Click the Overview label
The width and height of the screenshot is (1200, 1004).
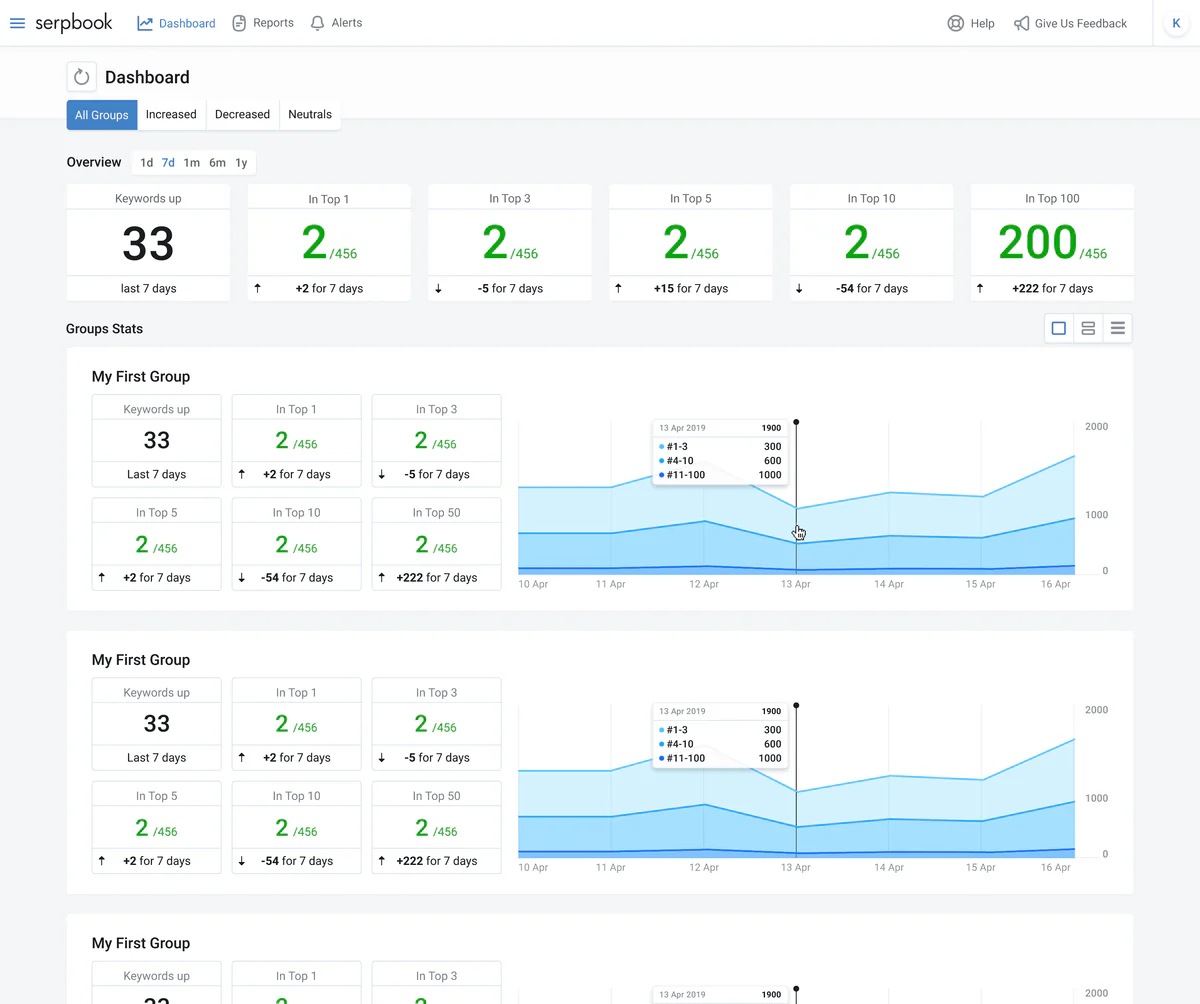(x=94, y=162)
